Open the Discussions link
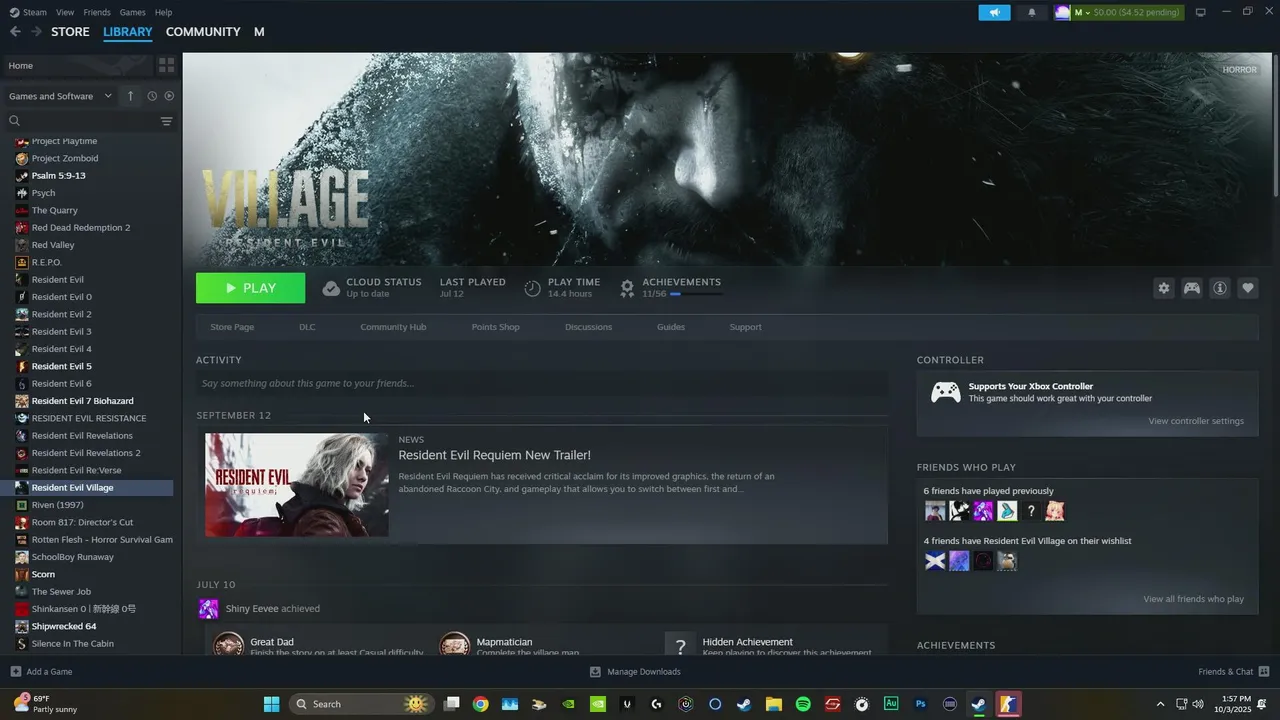This screenshot has height=720, width=1280. (588, 327)
